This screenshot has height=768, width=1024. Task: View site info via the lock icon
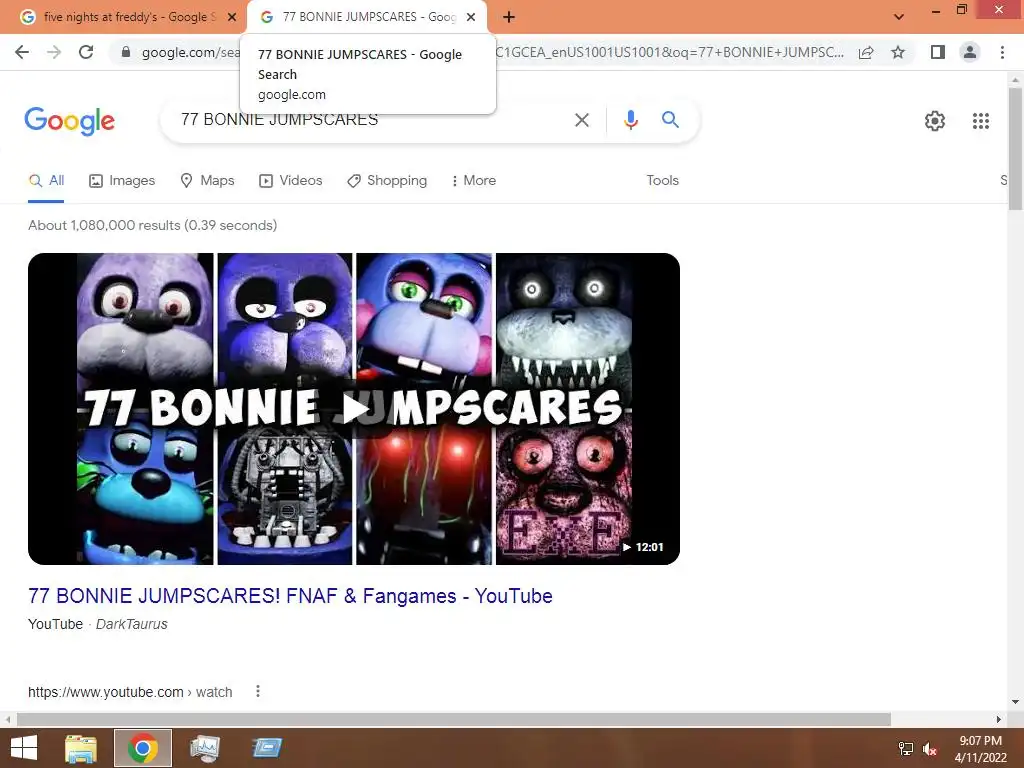[126, 52]
